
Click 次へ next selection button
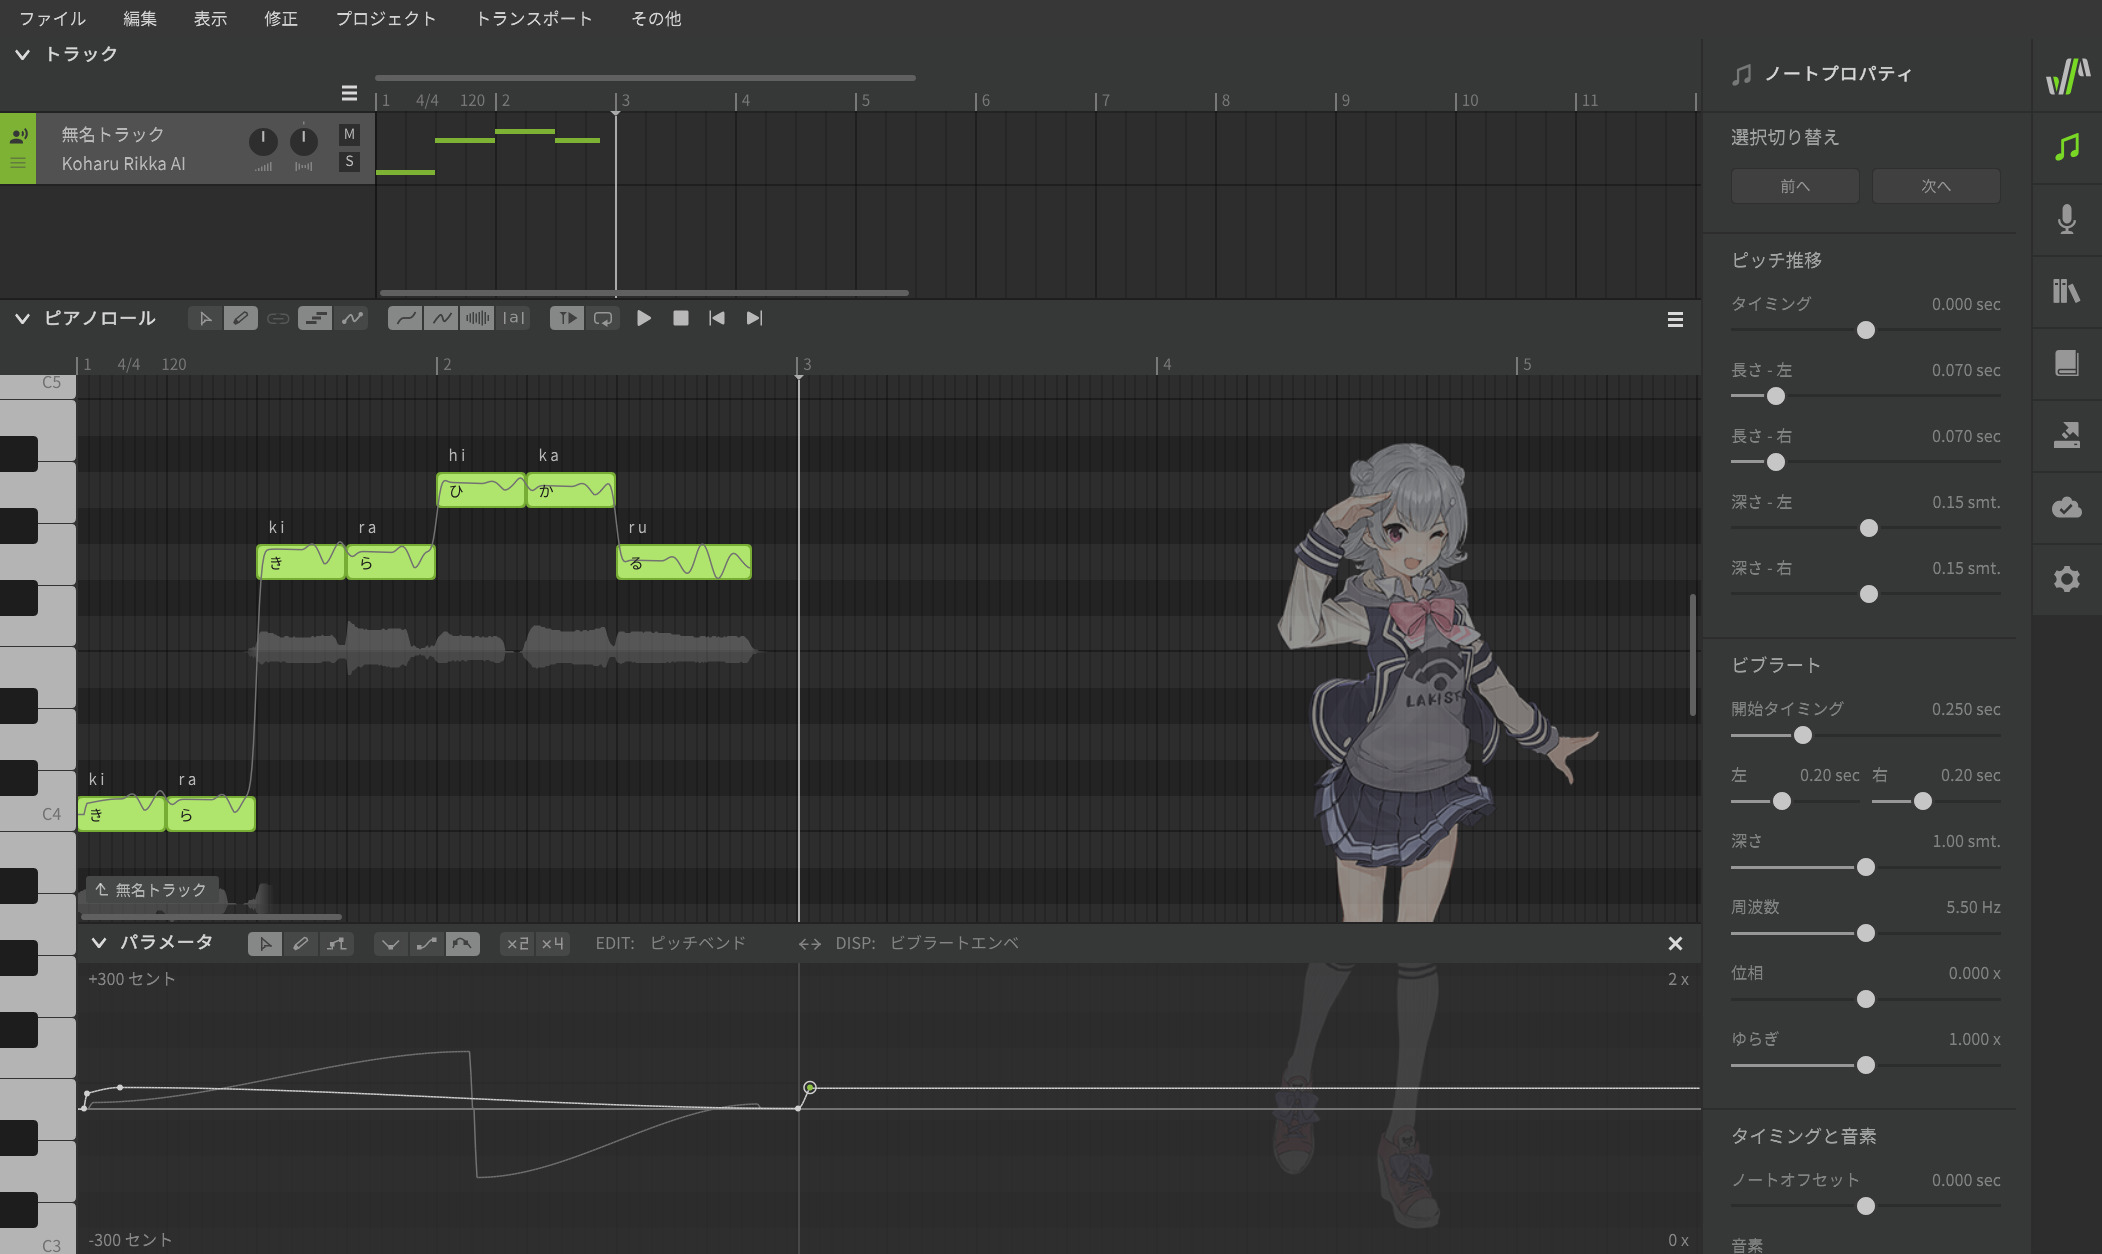(x=1936, y=186)
